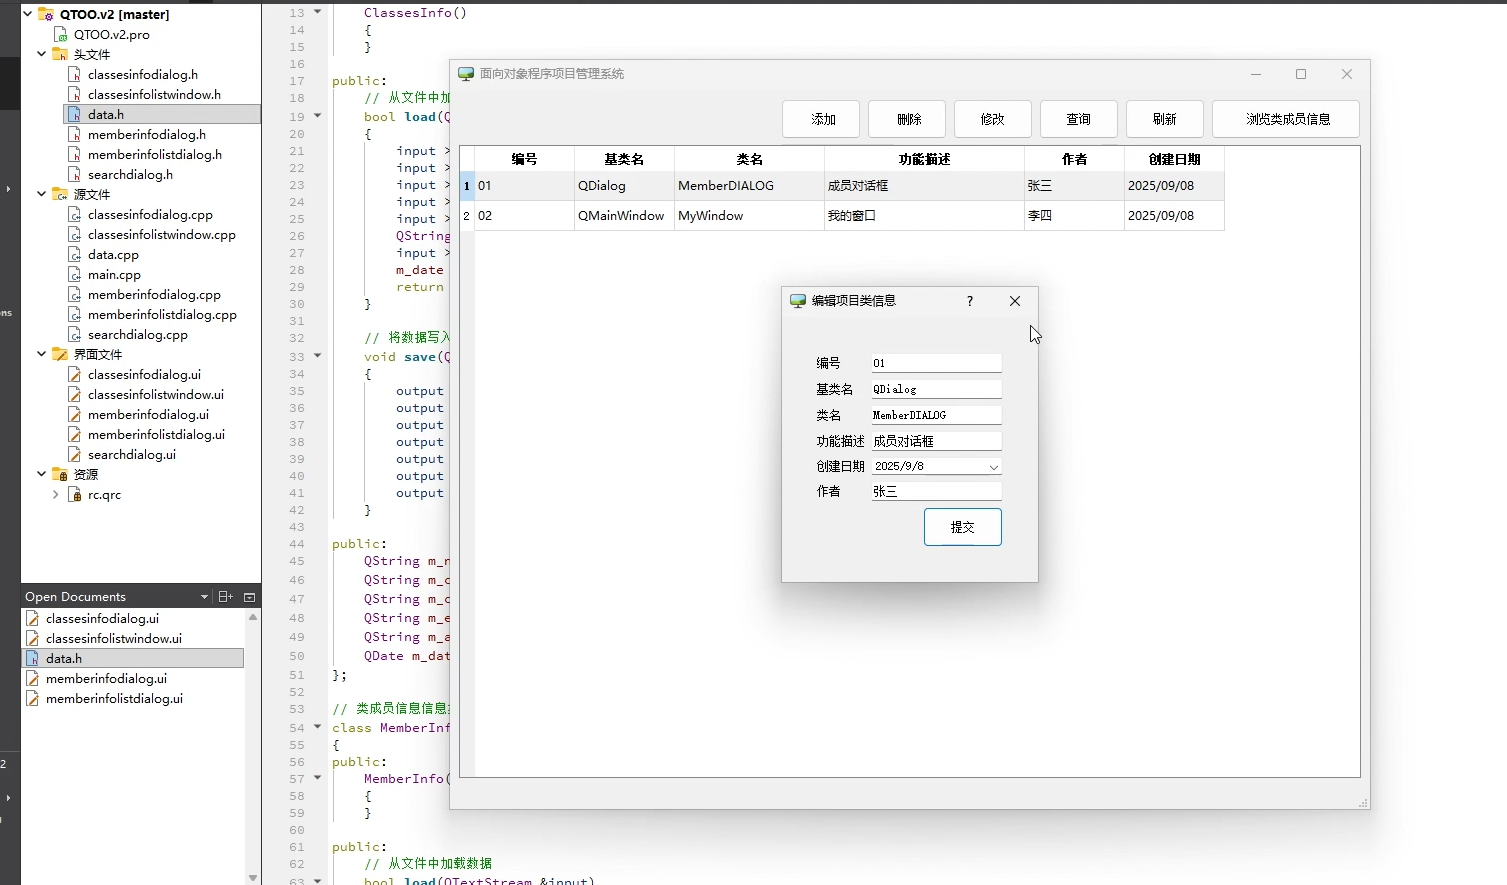Image resolution: width=1507 pixels, height=885 pixels.
Task: Expand the rc.qrc resource node
Action: 55,494
